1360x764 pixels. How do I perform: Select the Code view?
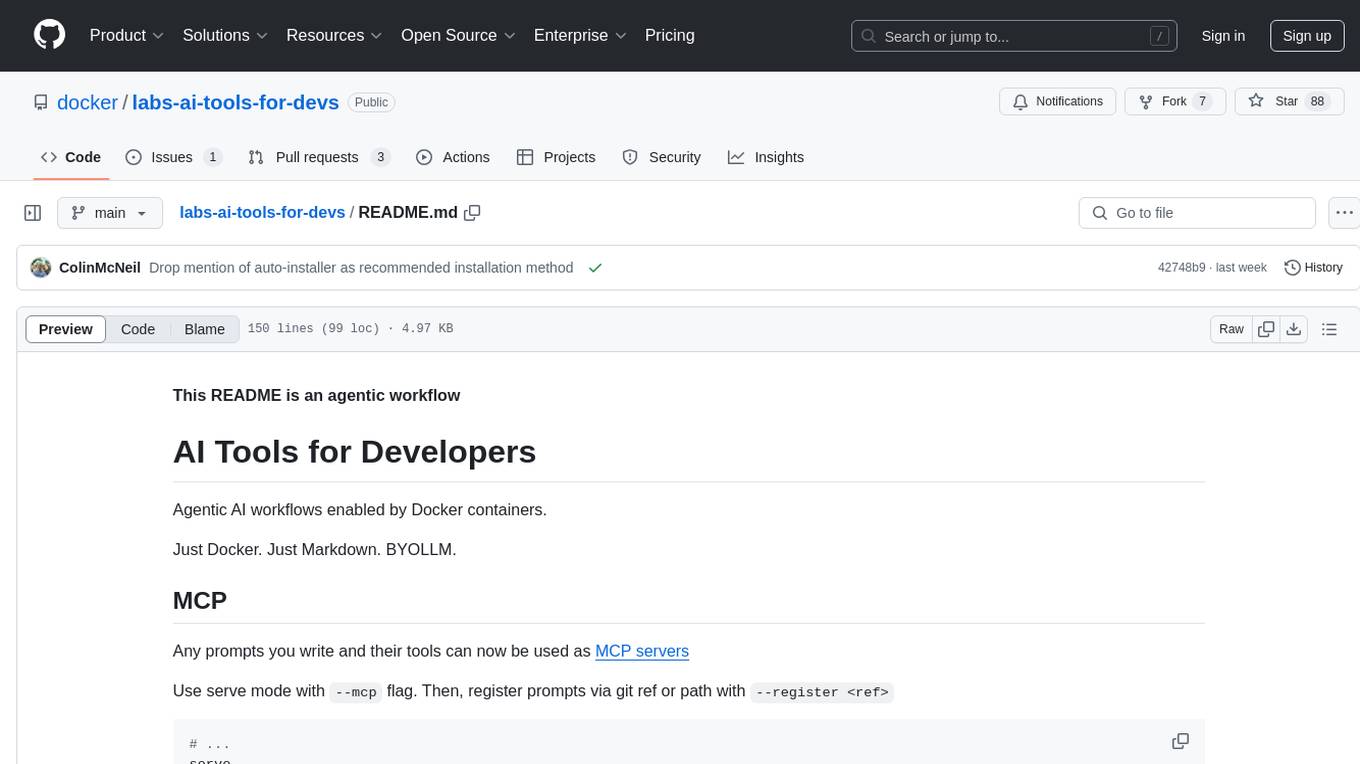[x=138, y=329]
